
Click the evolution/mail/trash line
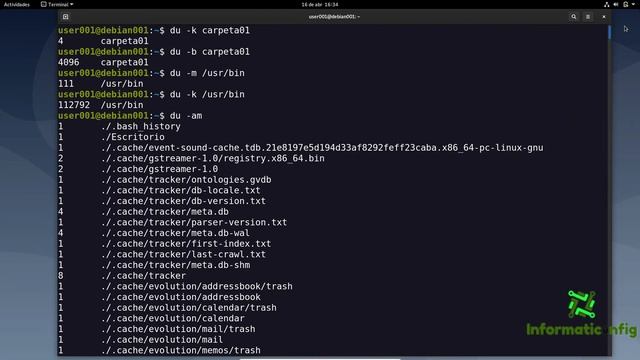tap(178, 329)
